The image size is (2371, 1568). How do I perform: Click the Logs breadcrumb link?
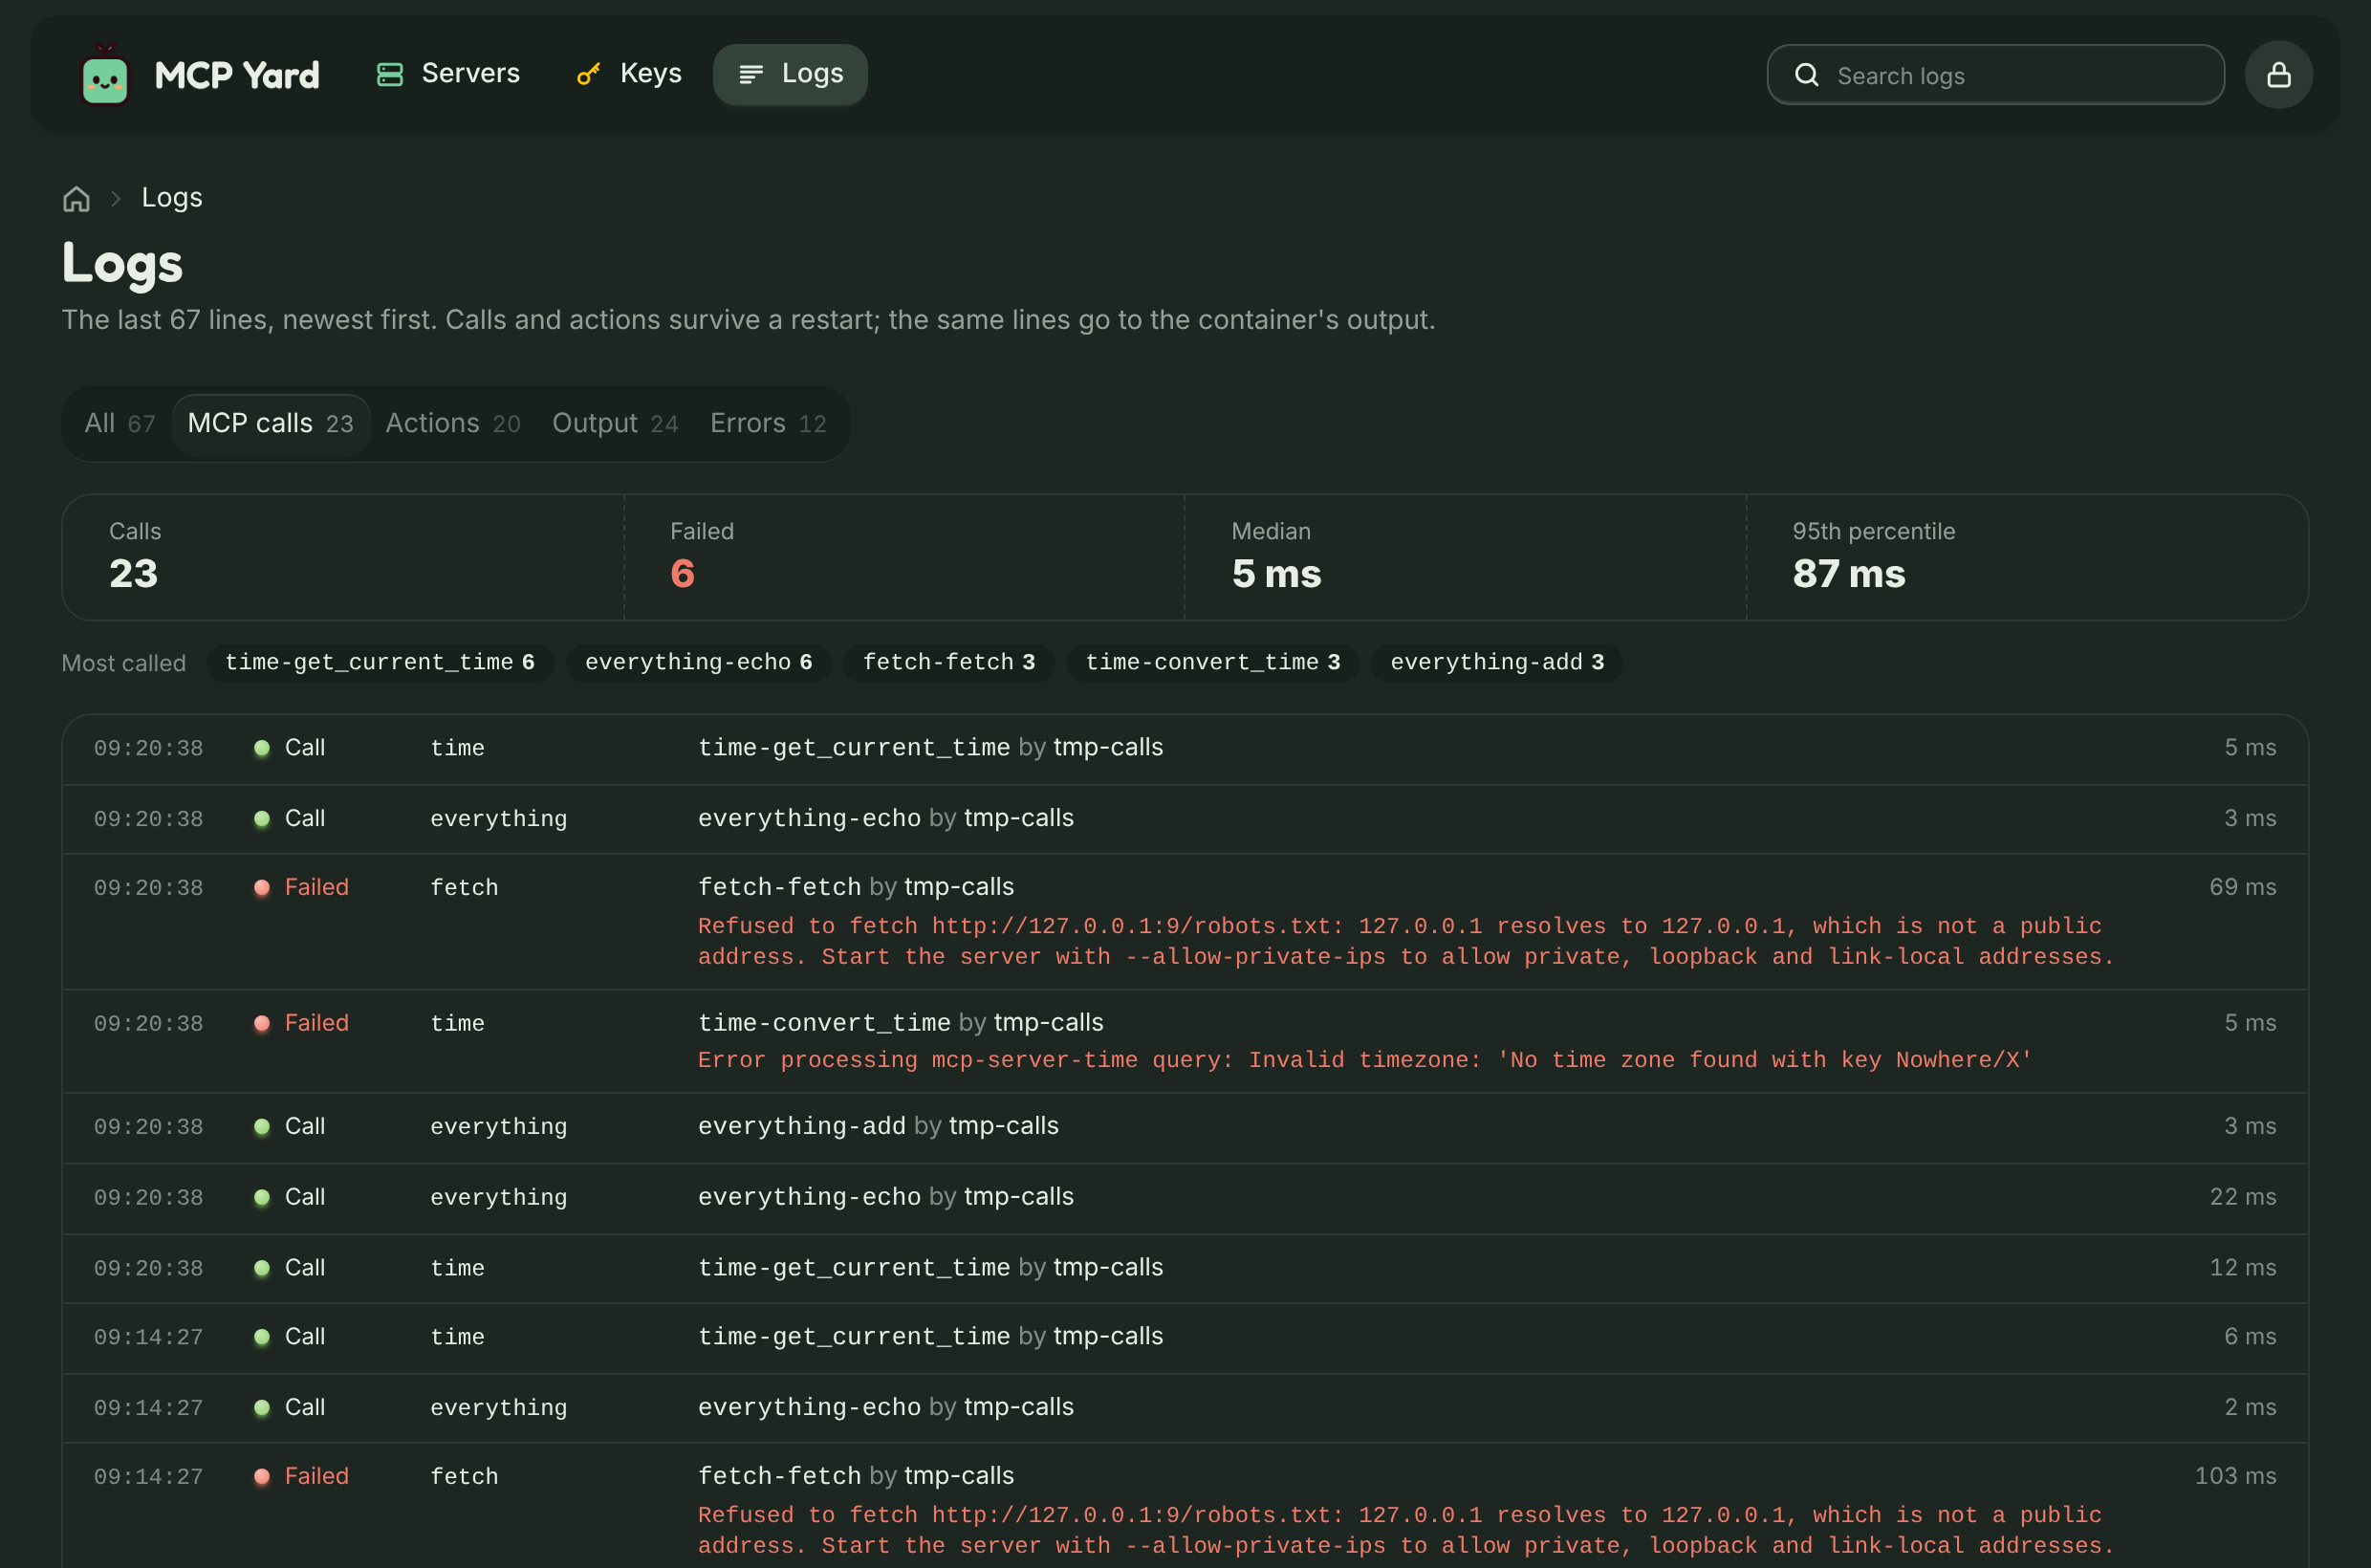tap(172, 198)
